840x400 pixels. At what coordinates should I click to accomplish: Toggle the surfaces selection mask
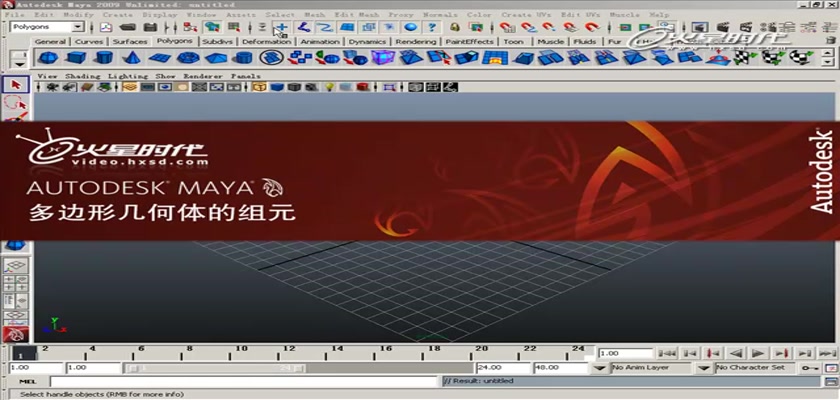coord(347,27)
